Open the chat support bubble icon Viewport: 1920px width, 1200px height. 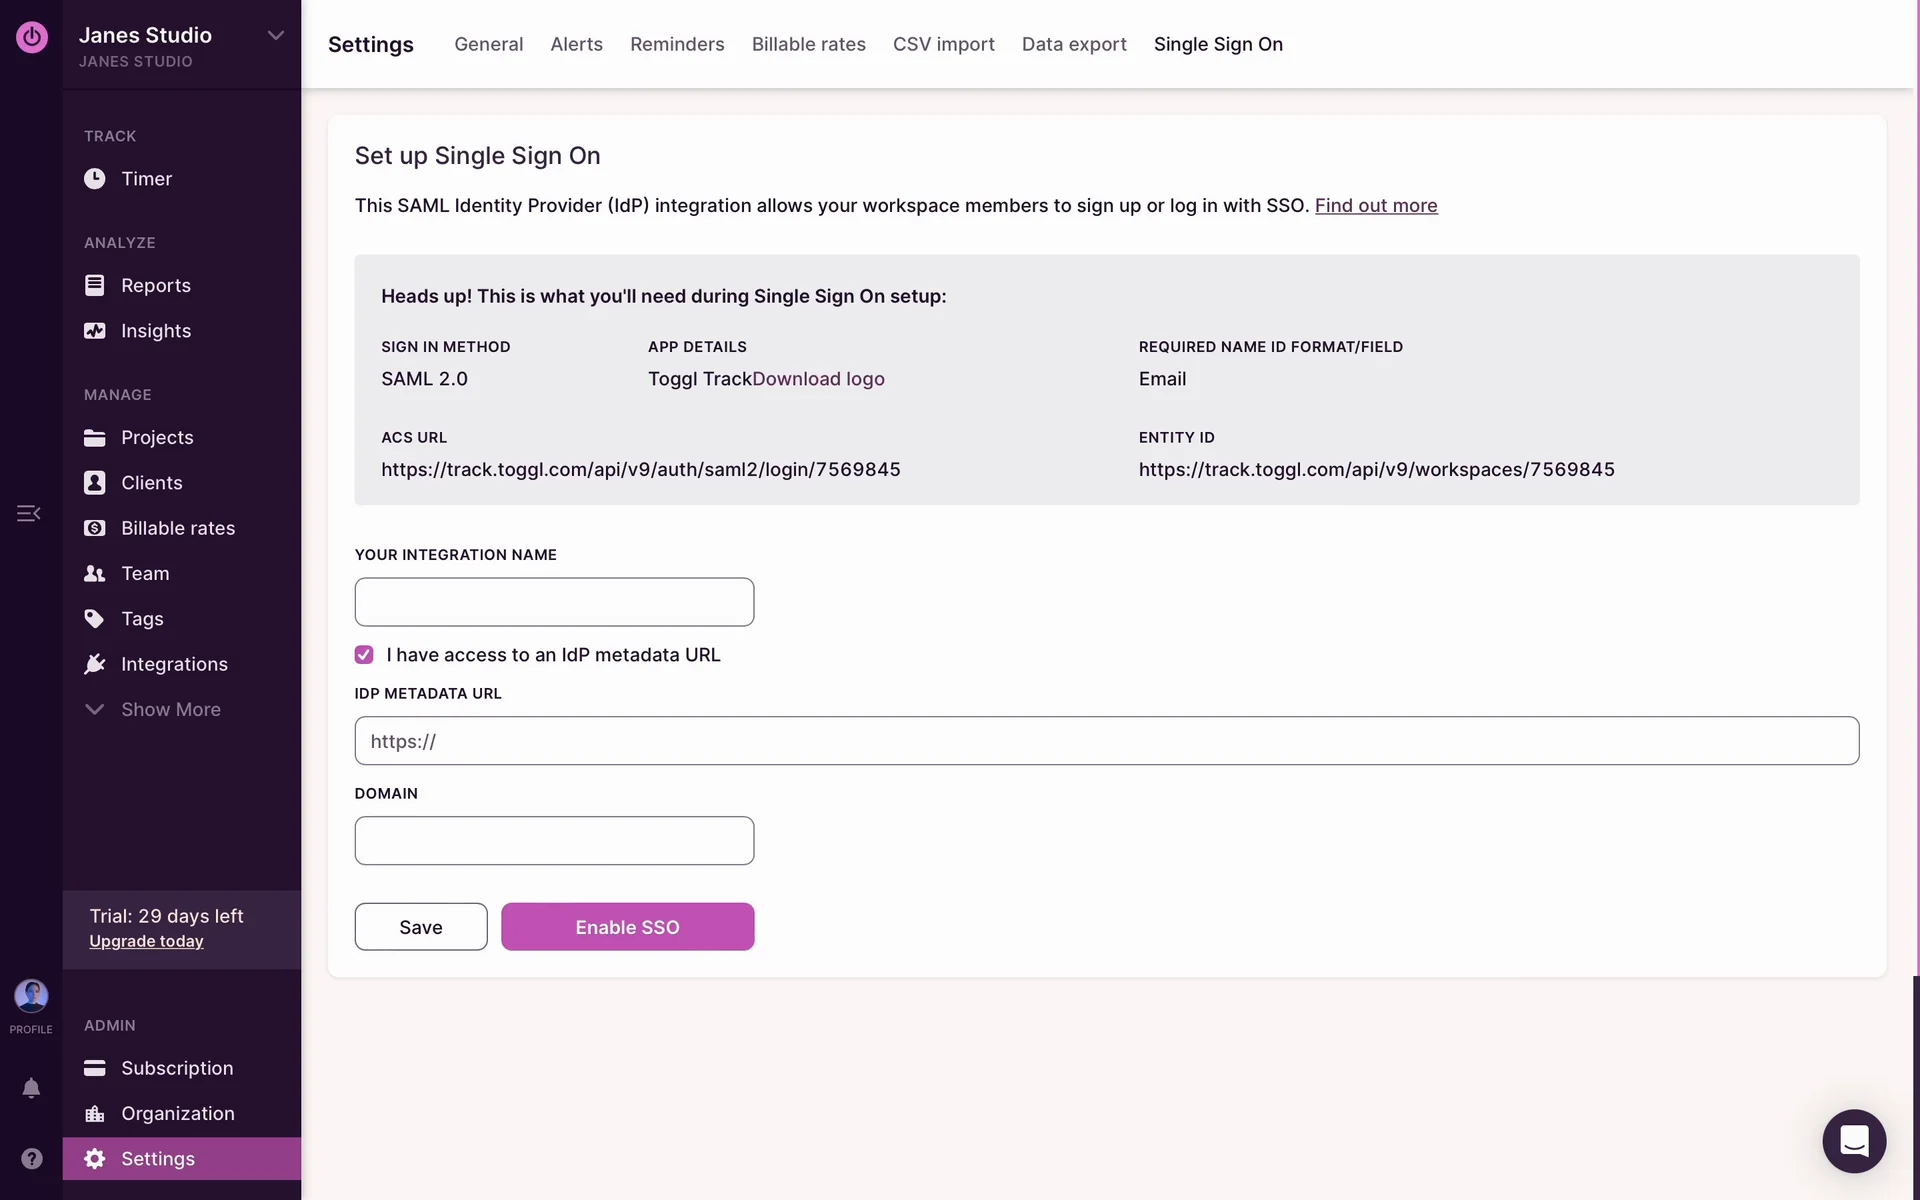(x=1853, y=1141)
